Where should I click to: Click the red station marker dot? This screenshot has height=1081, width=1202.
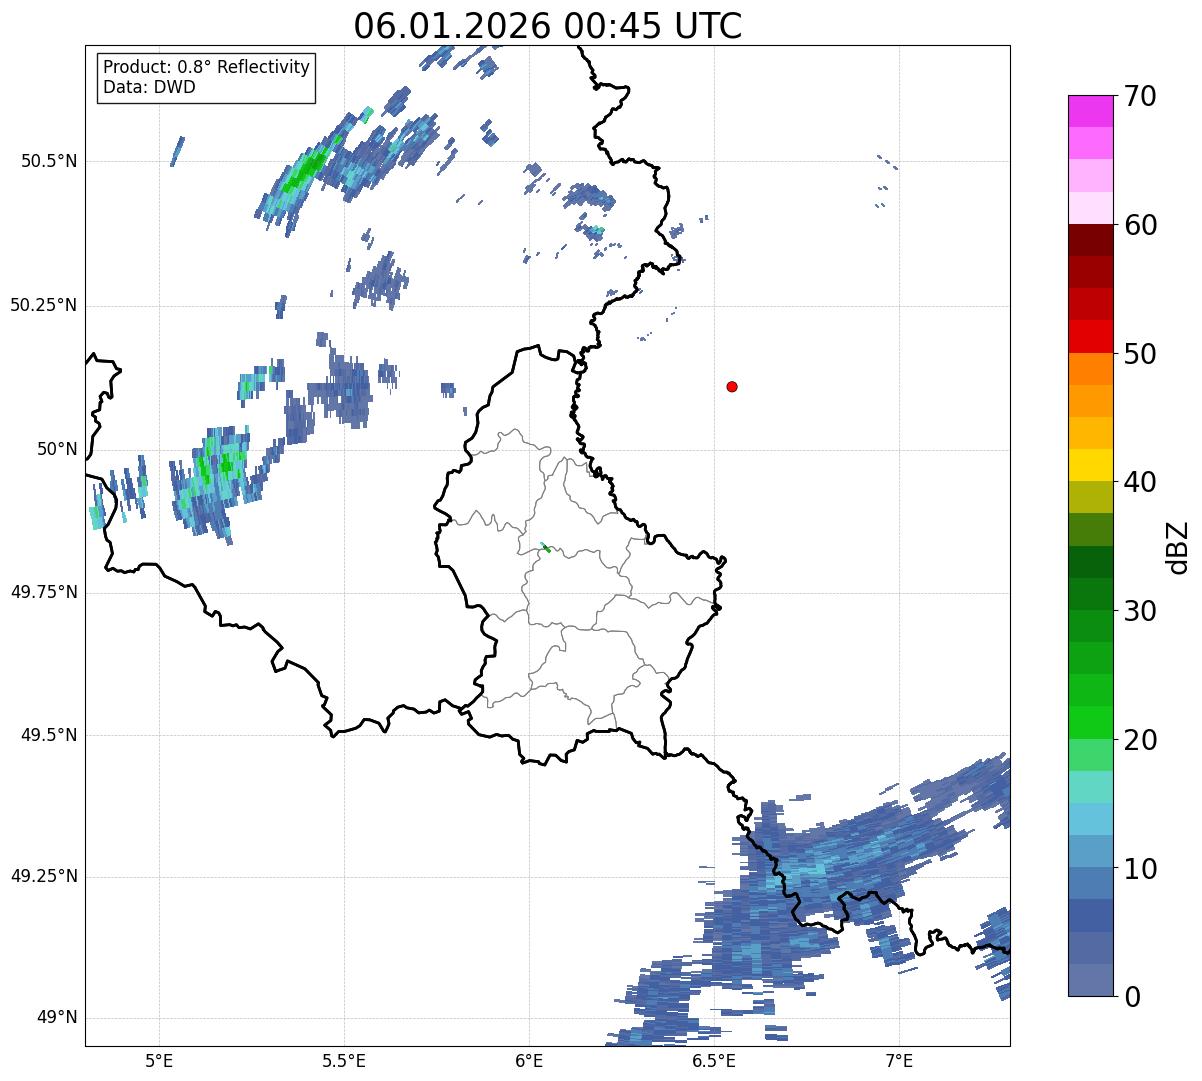point(732,386)
